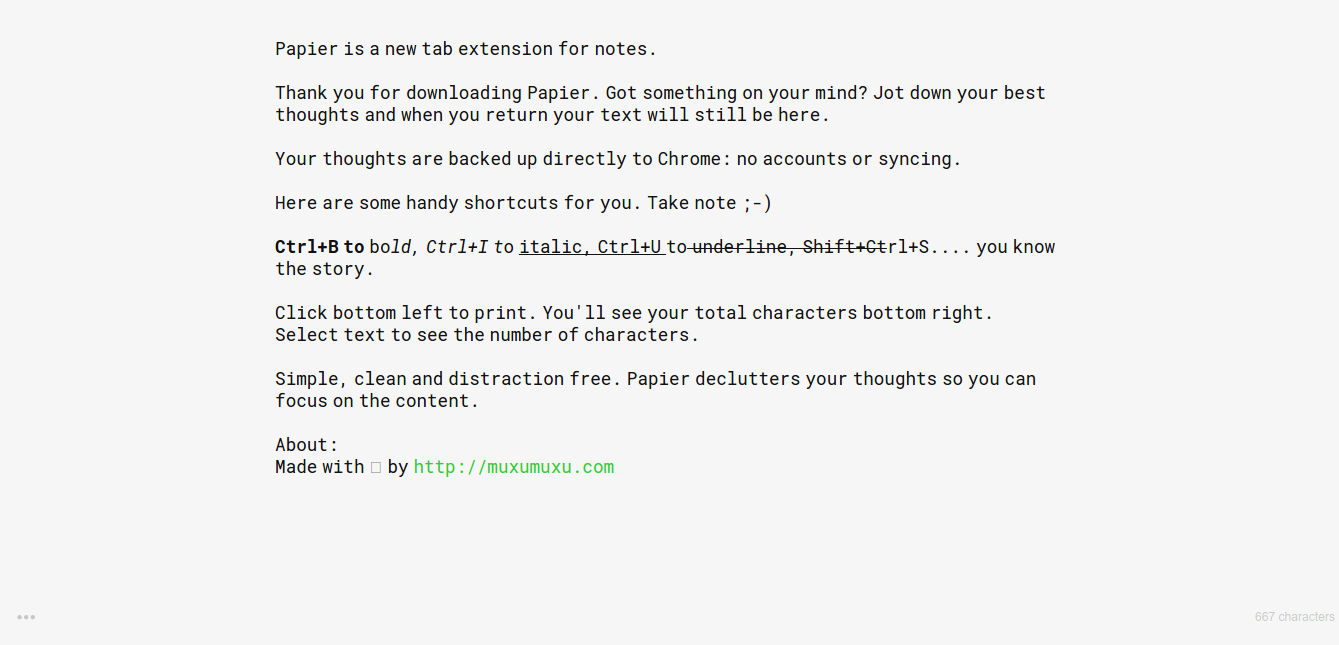This screenshot has height=645, width=1339.
Task: Place cursor at 'focus on the content.' line
Action: click(x=377, y=401)
